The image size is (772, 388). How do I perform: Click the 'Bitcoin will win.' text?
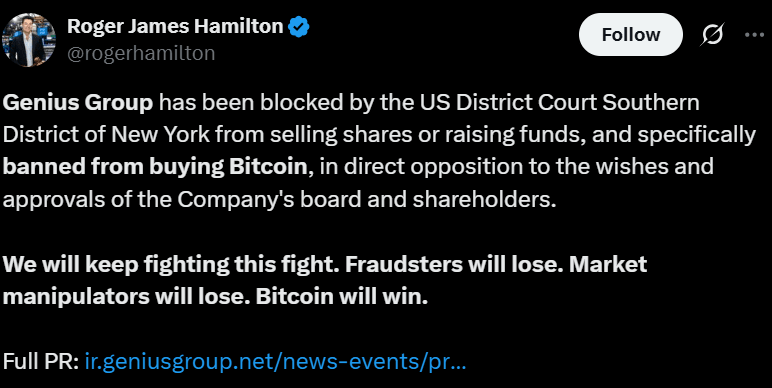click(x=342, y=296)
